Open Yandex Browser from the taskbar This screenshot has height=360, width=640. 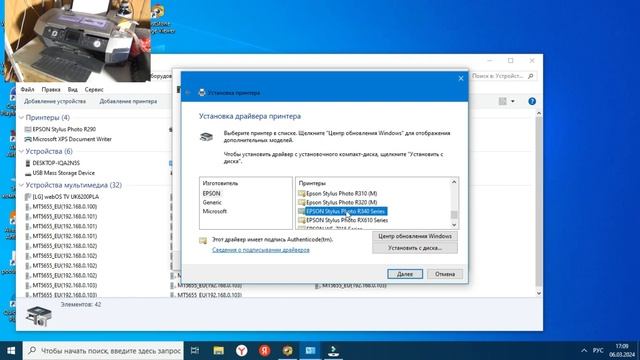coord(242,351)
